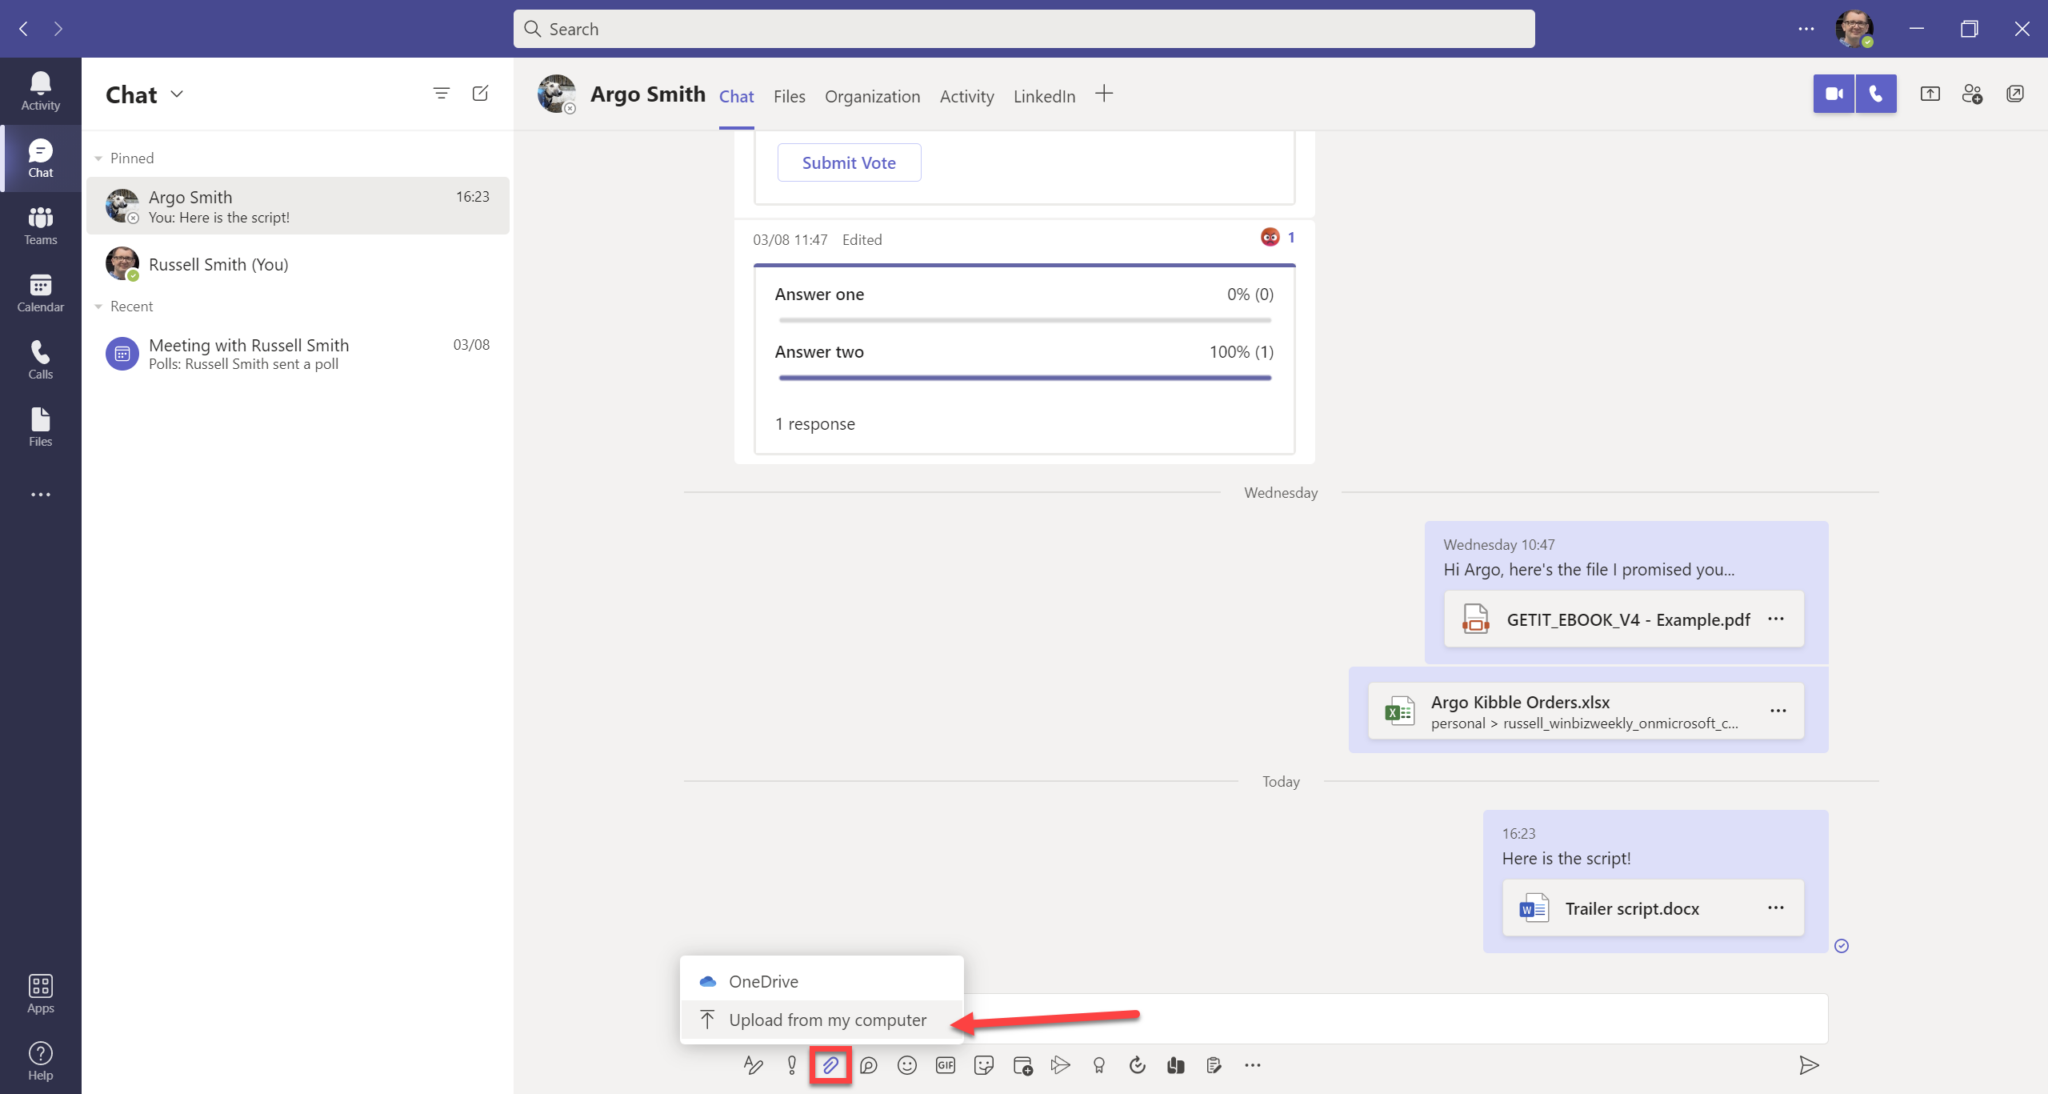Click the Submit Vote button
This screenshot has width=2048, height=1094.
[x=848, y=162]
